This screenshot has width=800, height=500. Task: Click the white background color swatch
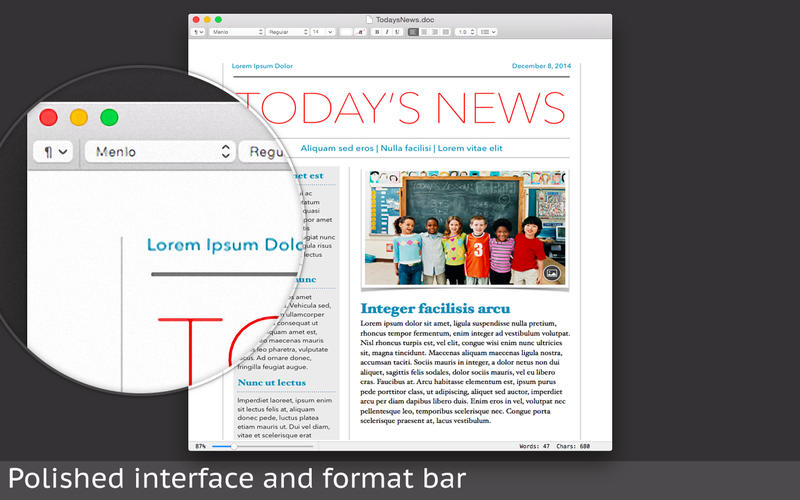[x=346, y=32]
